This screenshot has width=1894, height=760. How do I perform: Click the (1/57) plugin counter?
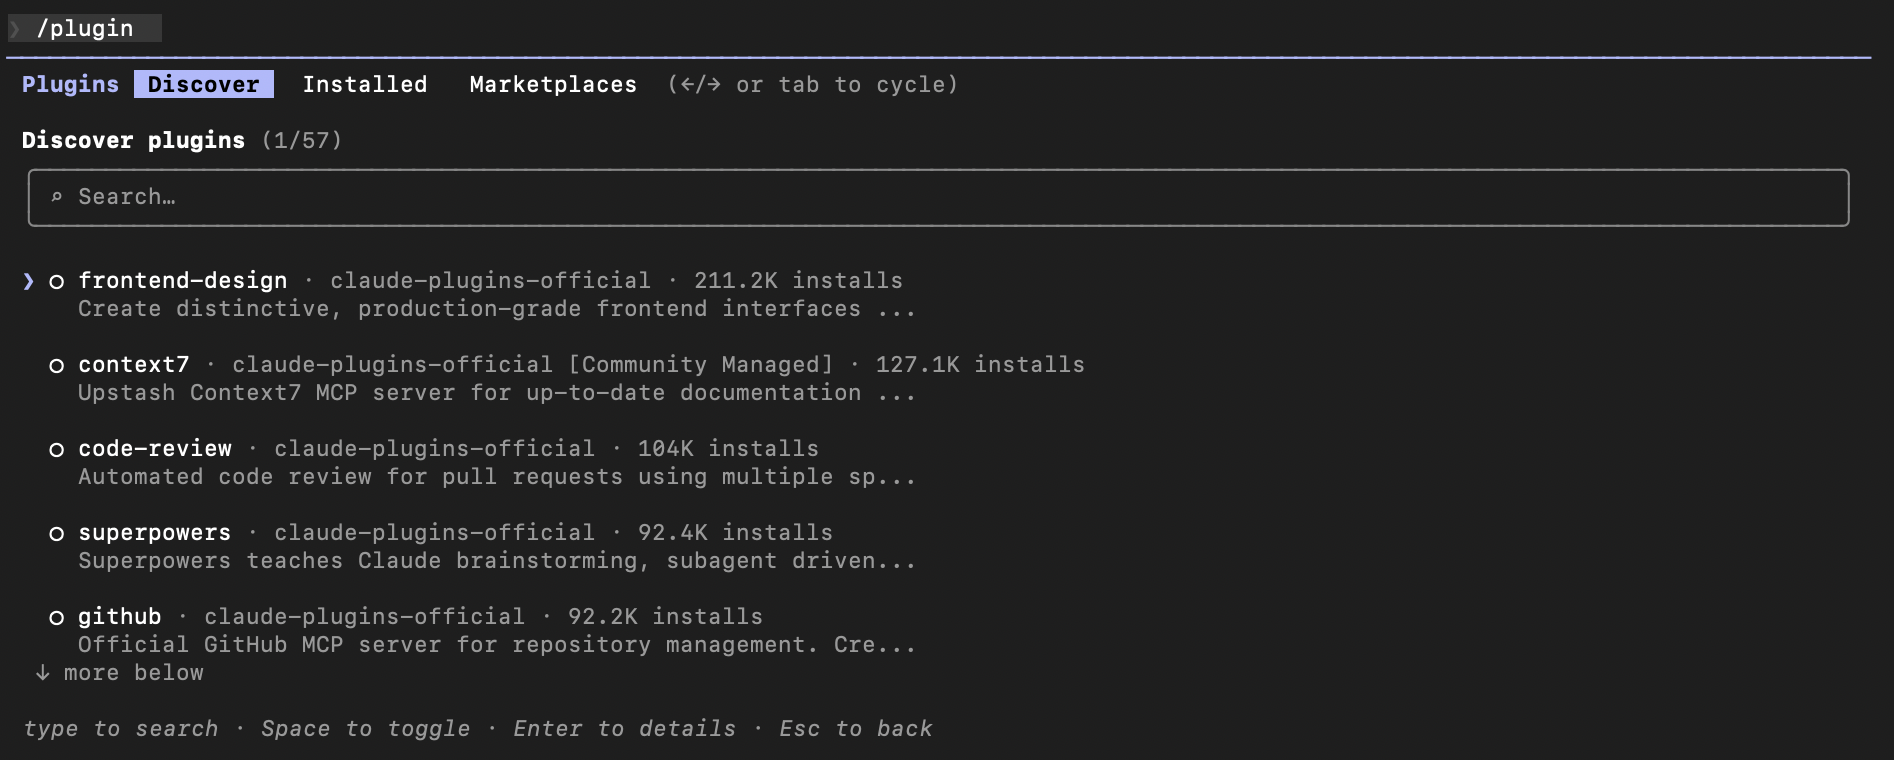pyautogui.click(x=302, y=141)
